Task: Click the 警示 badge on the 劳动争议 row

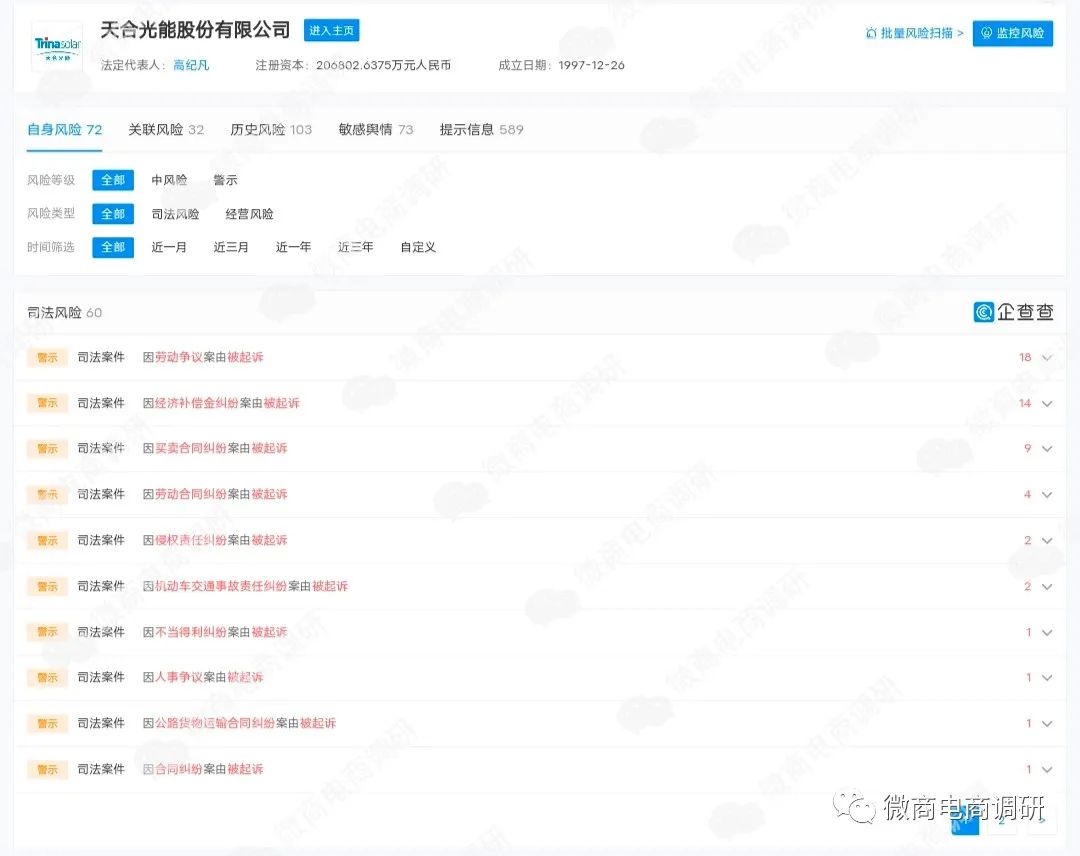Action: pos(46,356)
